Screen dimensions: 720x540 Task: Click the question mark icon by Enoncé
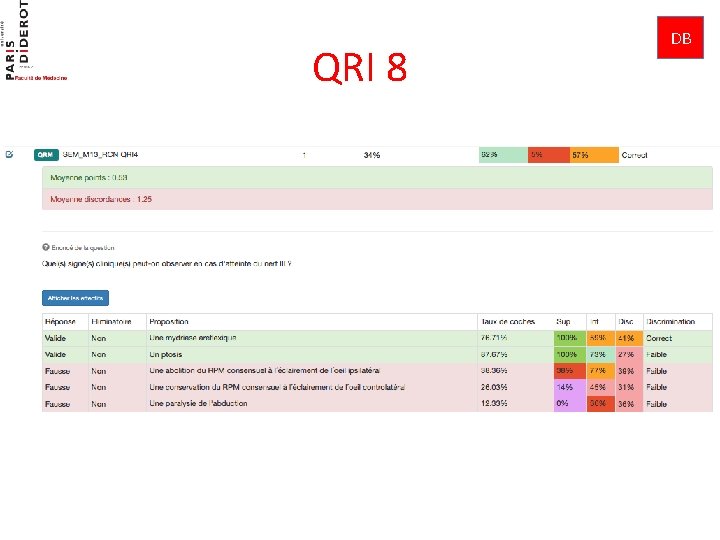coord(45,247)
